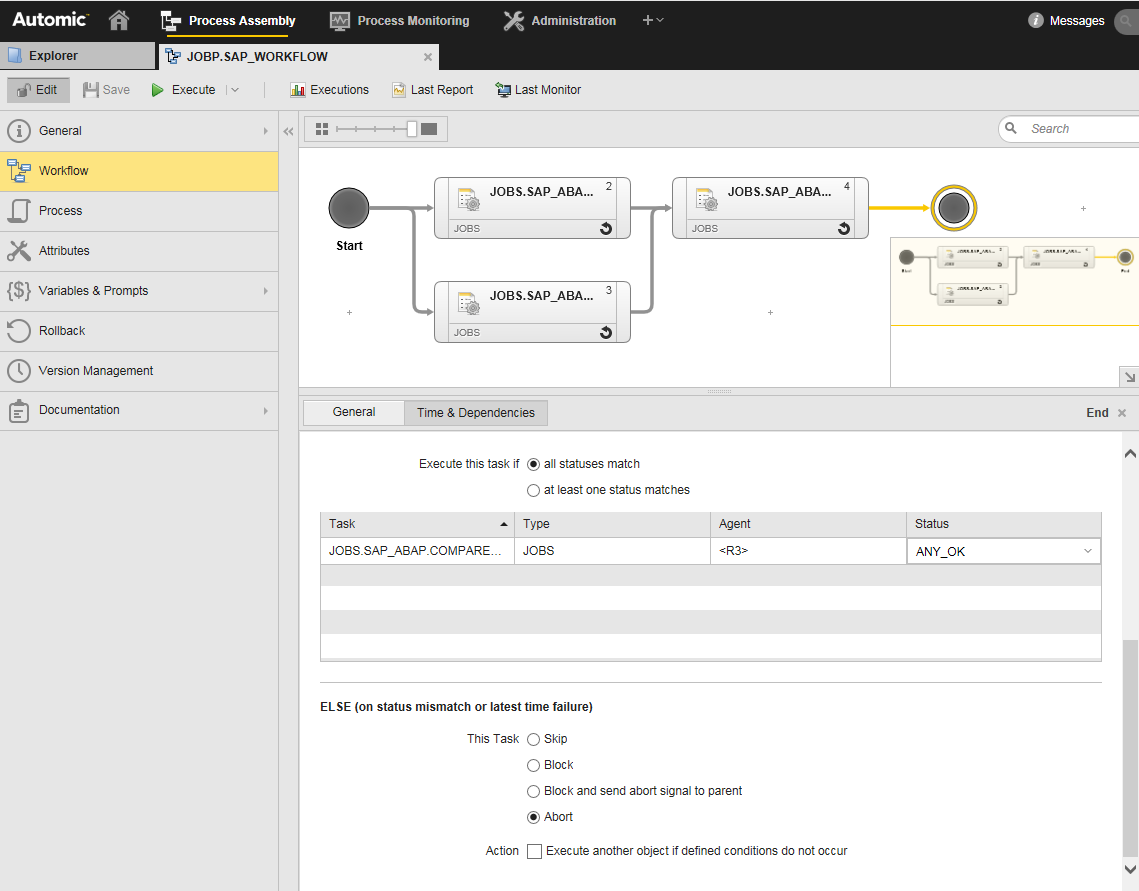Choose 'at least one status matches'
Image resolution: width=1139 pixels, height=891 pixels.
(x=534, y=489)
